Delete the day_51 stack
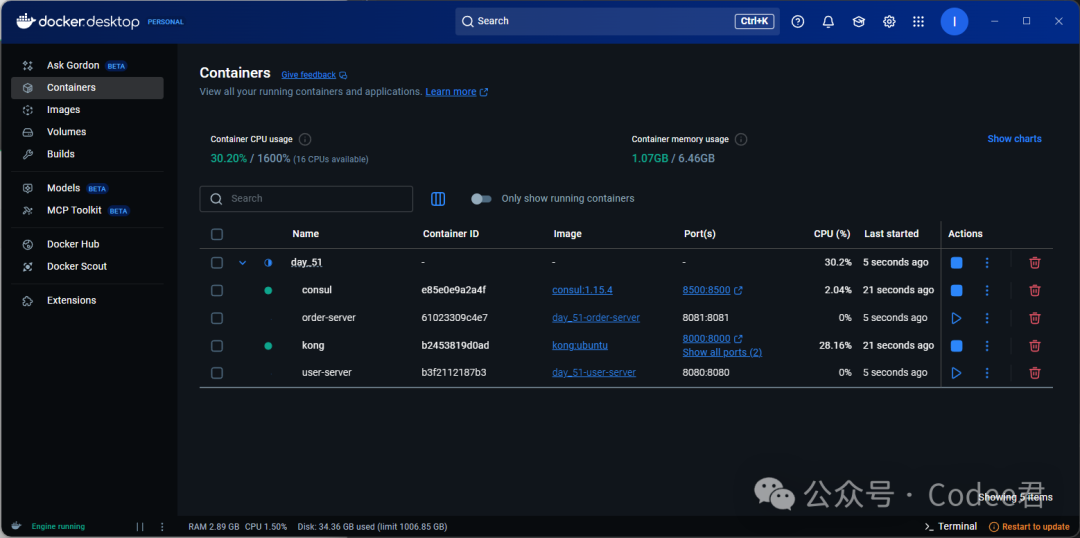 (1035, 262)
